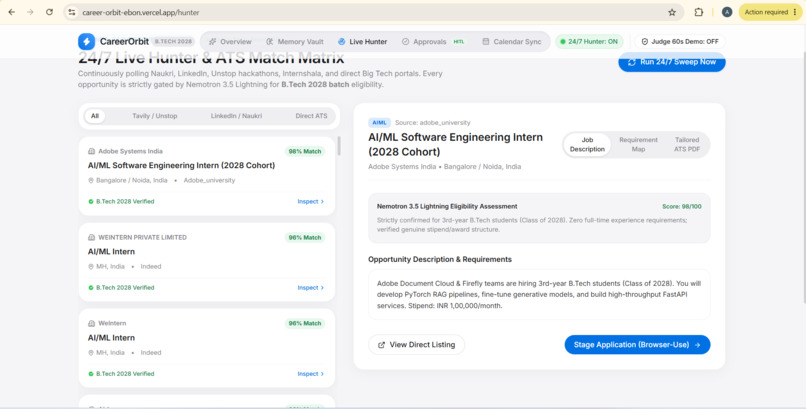Screen dimensions: 806x409
Task: Click the Action required browser button
Action: 771,12
